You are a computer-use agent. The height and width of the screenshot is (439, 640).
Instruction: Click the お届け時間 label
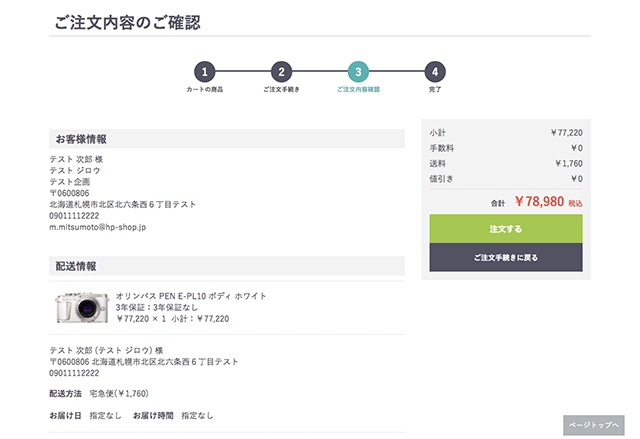coord(153,416)
